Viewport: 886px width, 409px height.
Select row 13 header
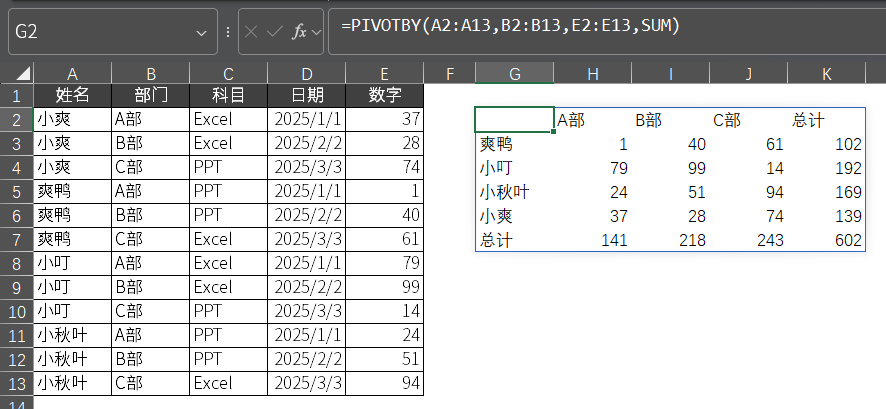(x=17, y=384)
